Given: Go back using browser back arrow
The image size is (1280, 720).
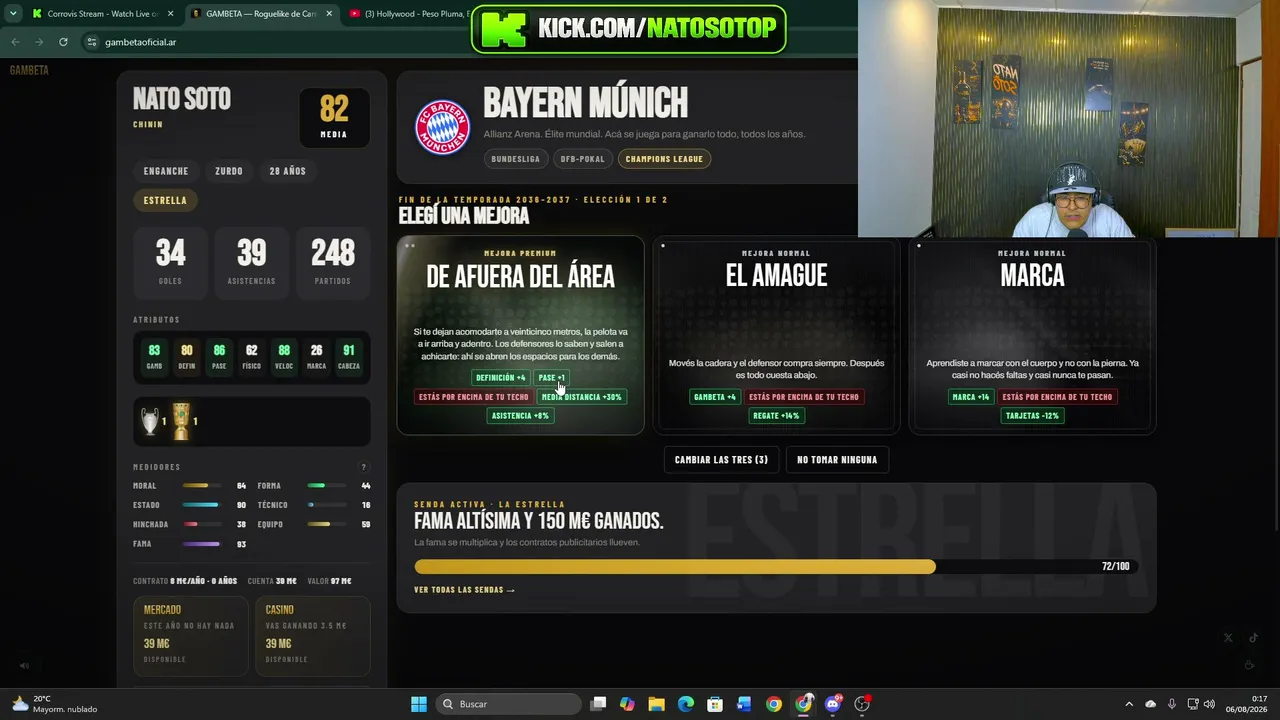Looking at the screenshot, I should 15,42.
